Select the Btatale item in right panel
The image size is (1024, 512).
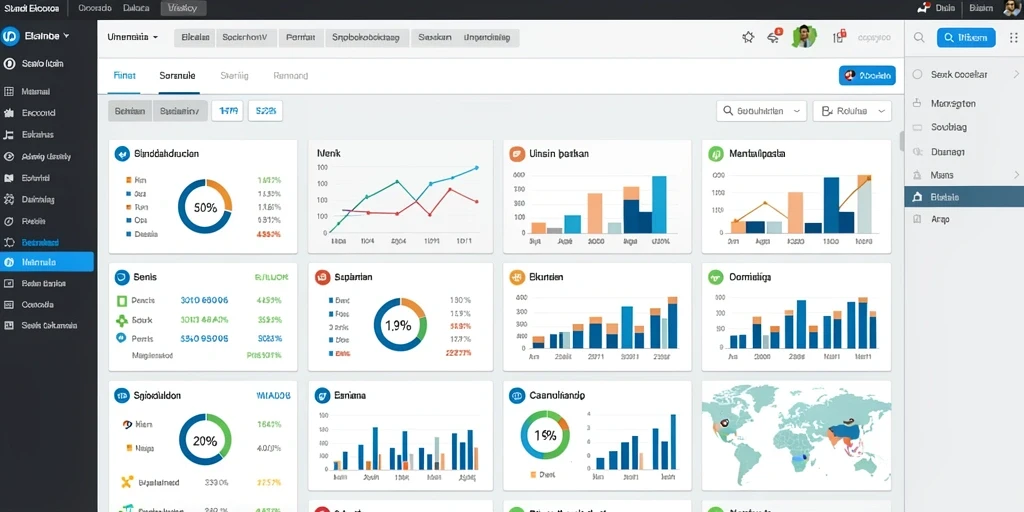click(x=964, y=197)
